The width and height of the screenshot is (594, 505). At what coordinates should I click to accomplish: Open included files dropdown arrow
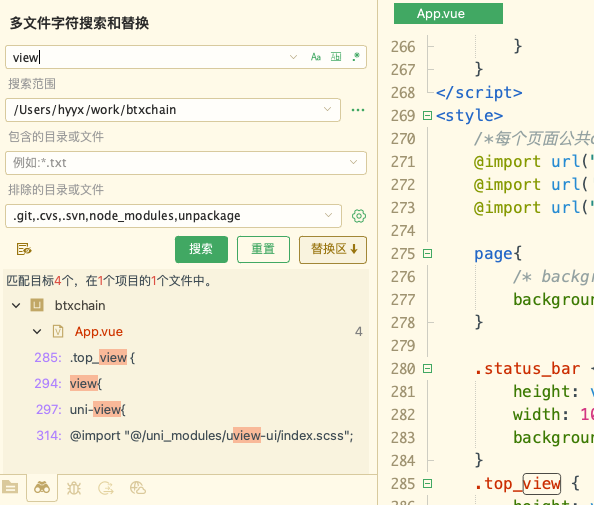pos(353,163)
